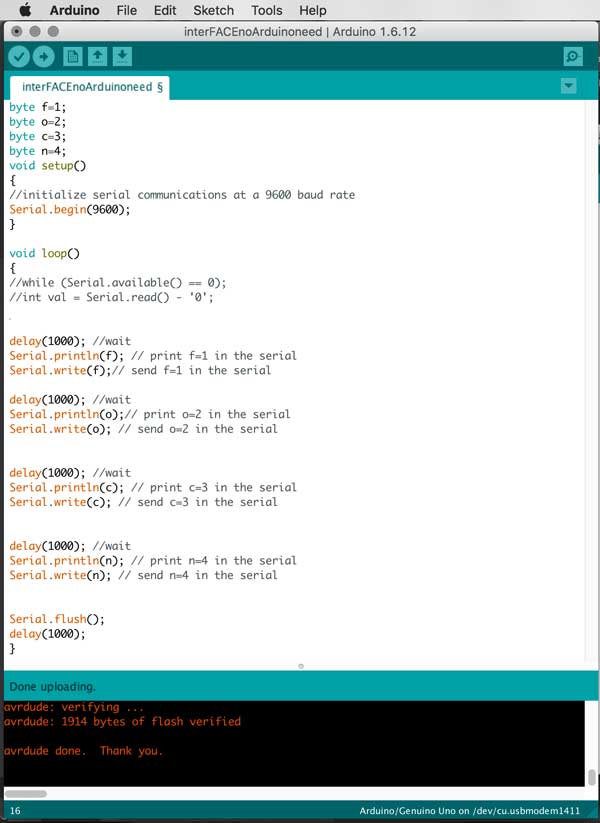Screen dimensions: 600x823
Task: Click the "Done uploading." status message
Action: point(52,687)
